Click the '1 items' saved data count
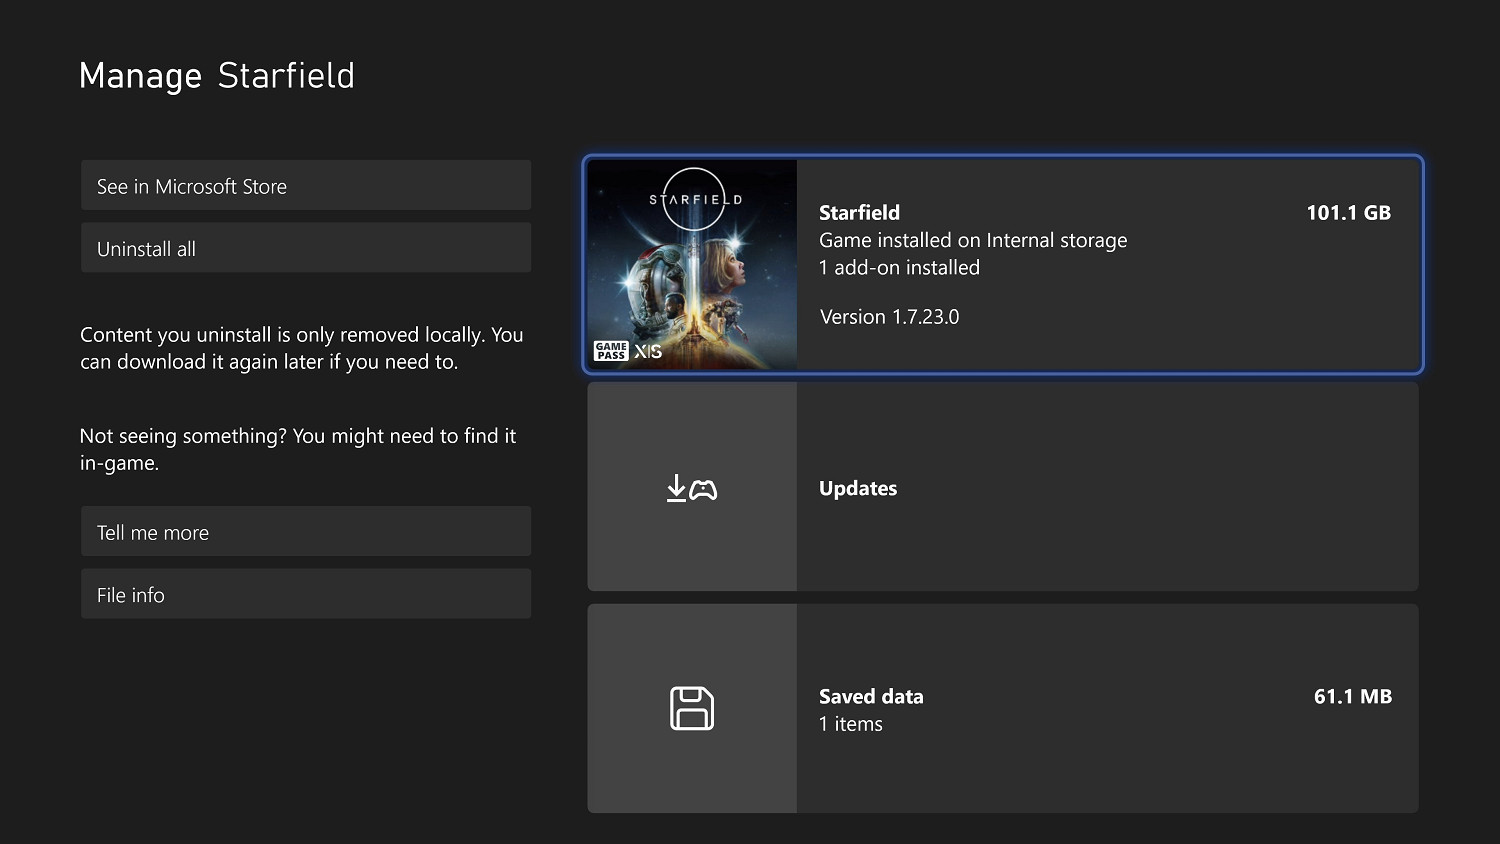 point(851,724)
